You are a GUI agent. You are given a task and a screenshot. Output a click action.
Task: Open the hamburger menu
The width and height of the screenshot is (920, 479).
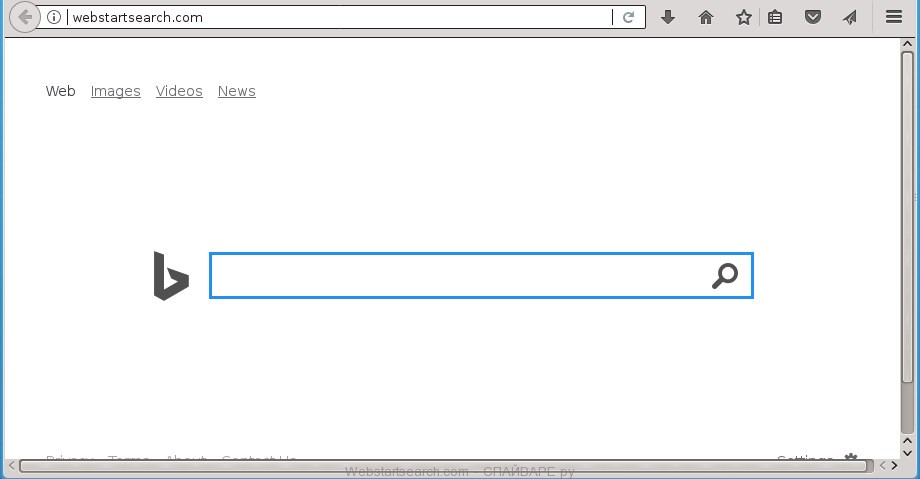point(894,17)
